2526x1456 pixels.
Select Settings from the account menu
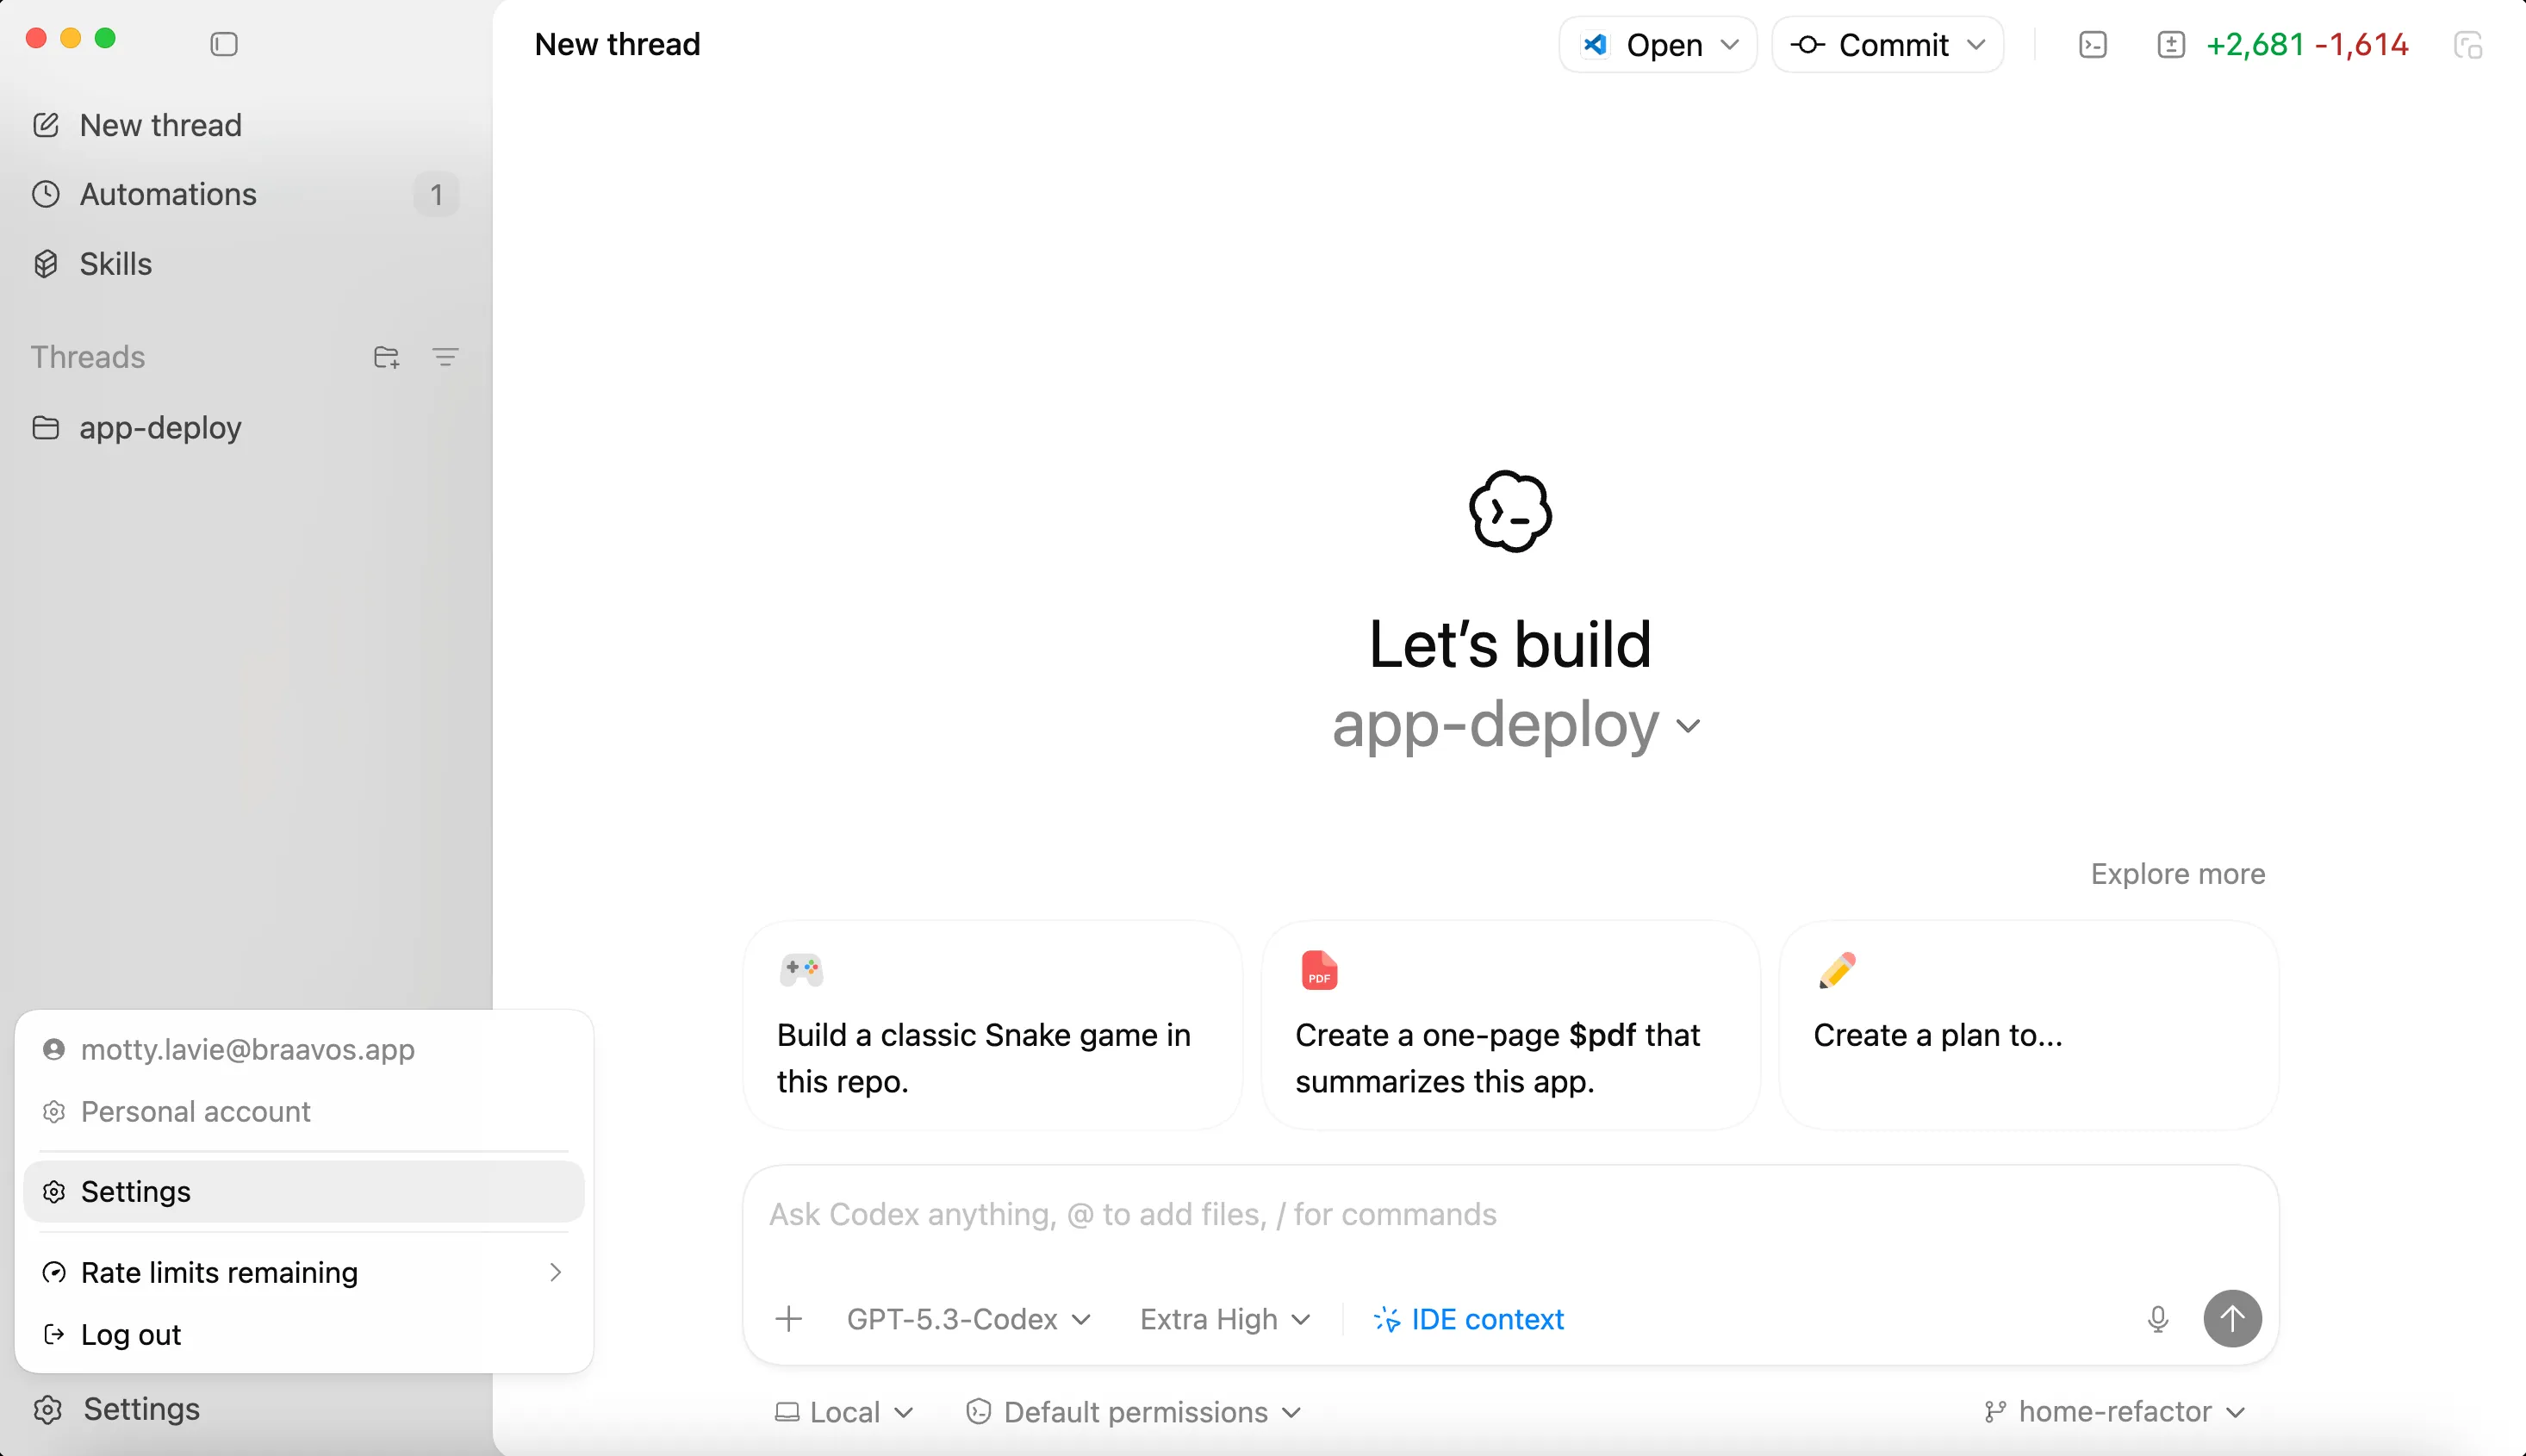tap(135, 1191)
